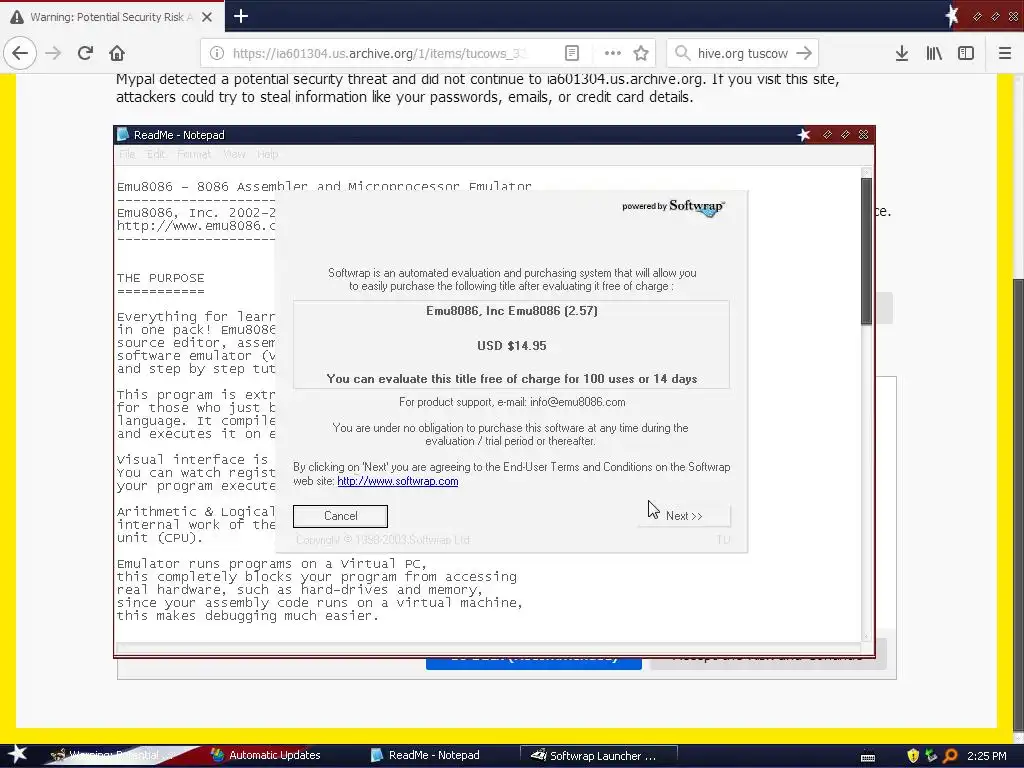The image size is (1024, 768).
Task: Go back with the browser back arrow
Action: coord(20,53)
